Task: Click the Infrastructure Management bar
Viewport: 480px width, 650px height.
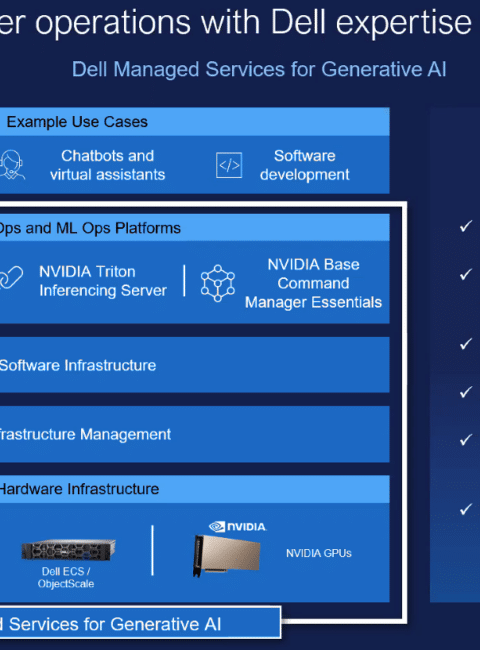Action: click(194, 434)
